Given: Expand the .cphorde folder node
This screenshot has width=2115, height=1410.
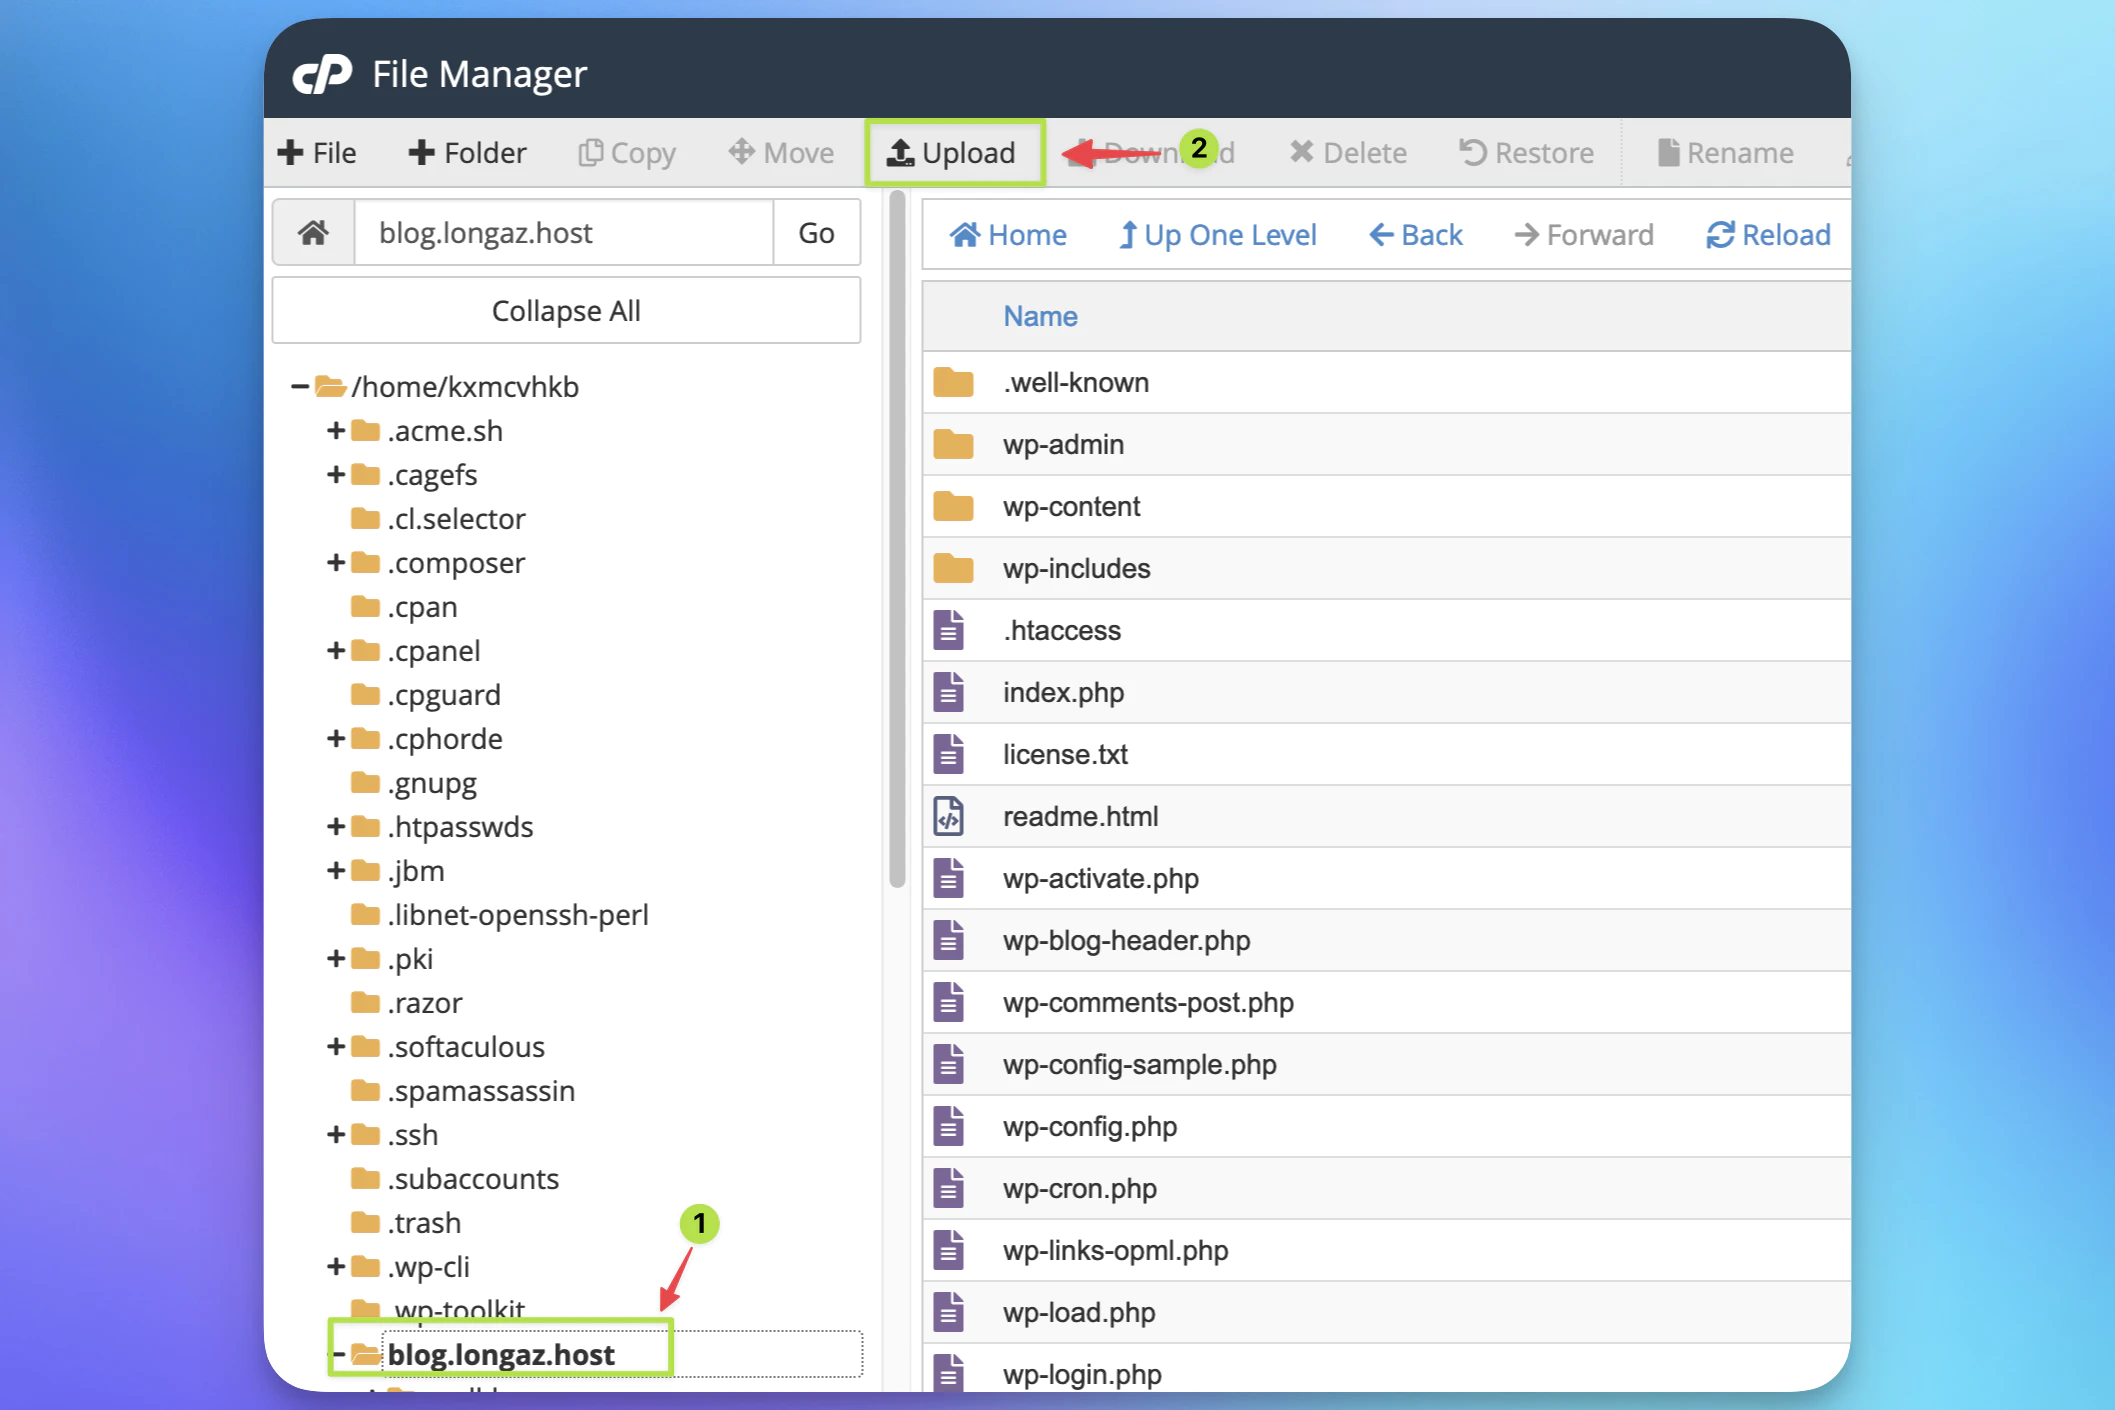Looking at the screenshot, I should point(336,739).
